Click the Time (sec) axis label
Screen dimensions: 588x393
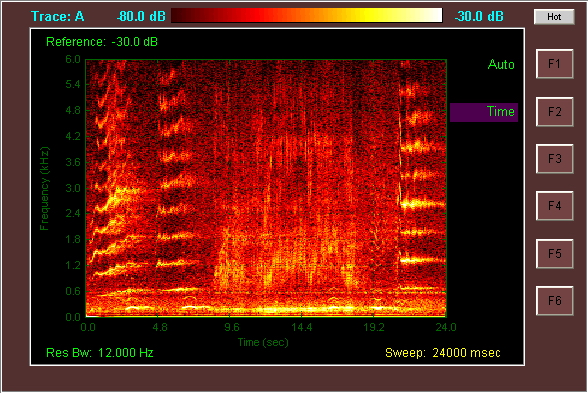pyautogui.click(x=263, y=342)
